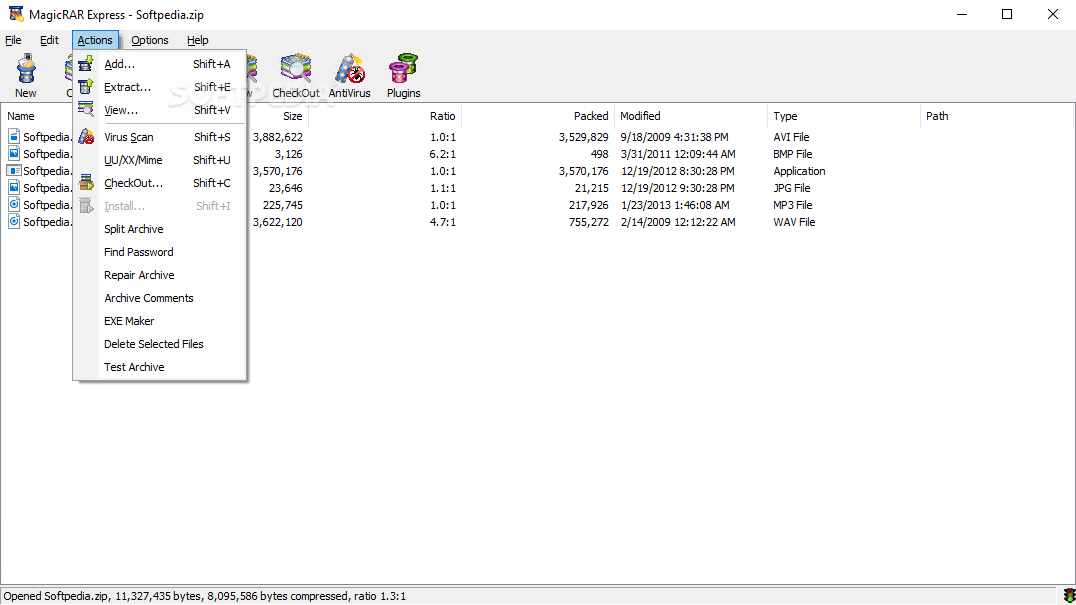This screenshot has height=605, width=1076.
Task: Open the Edit menu
Action: [49, 40]
